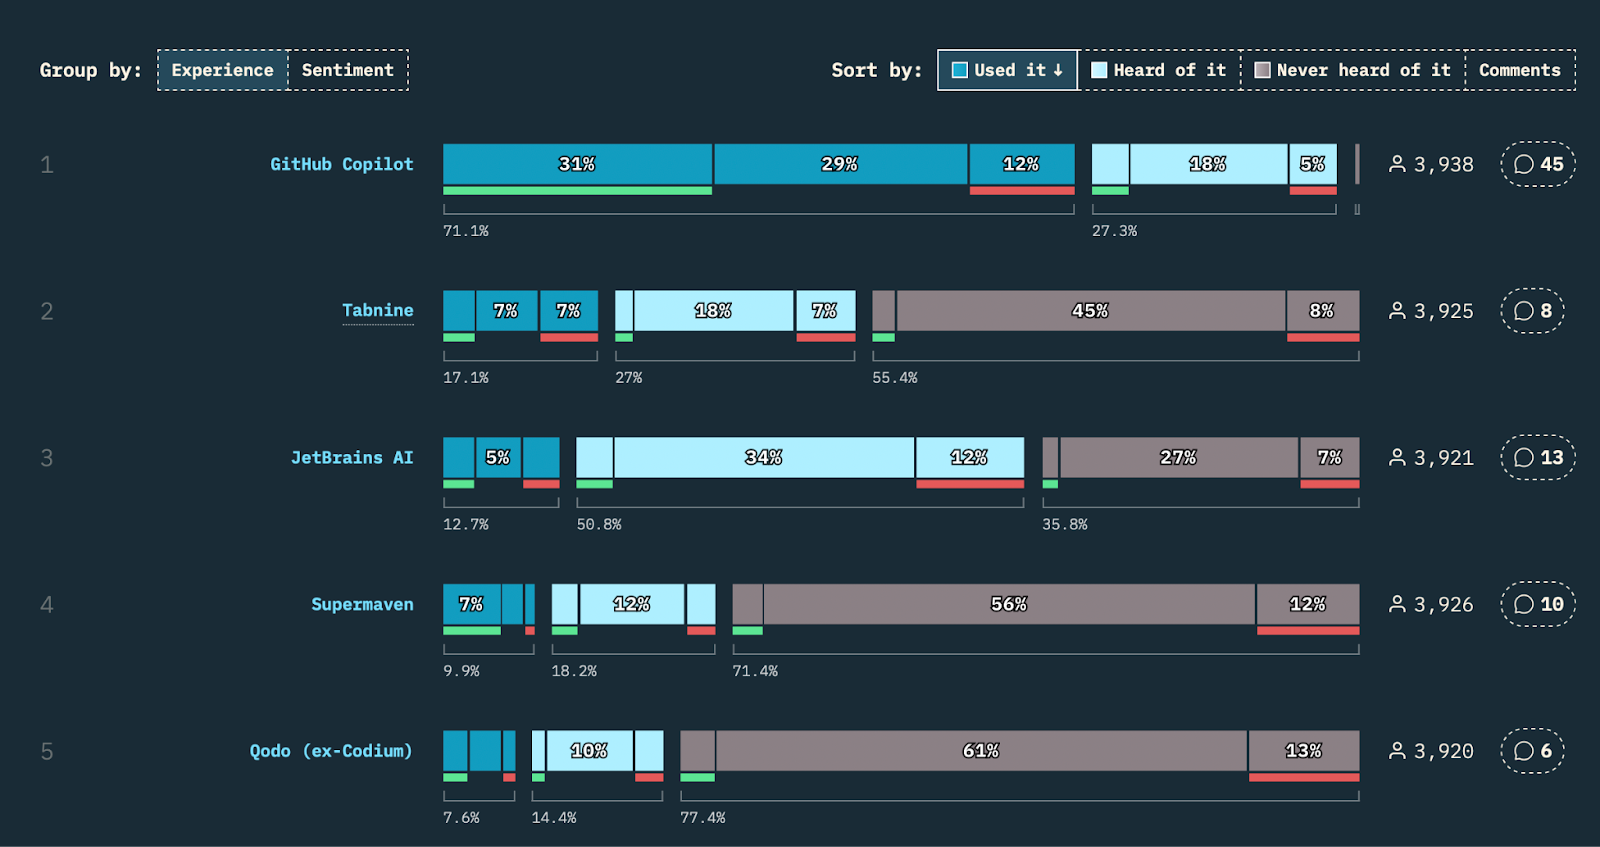
Task: Click Qodo's 77.4% total label
Action: tap(703, 818)
